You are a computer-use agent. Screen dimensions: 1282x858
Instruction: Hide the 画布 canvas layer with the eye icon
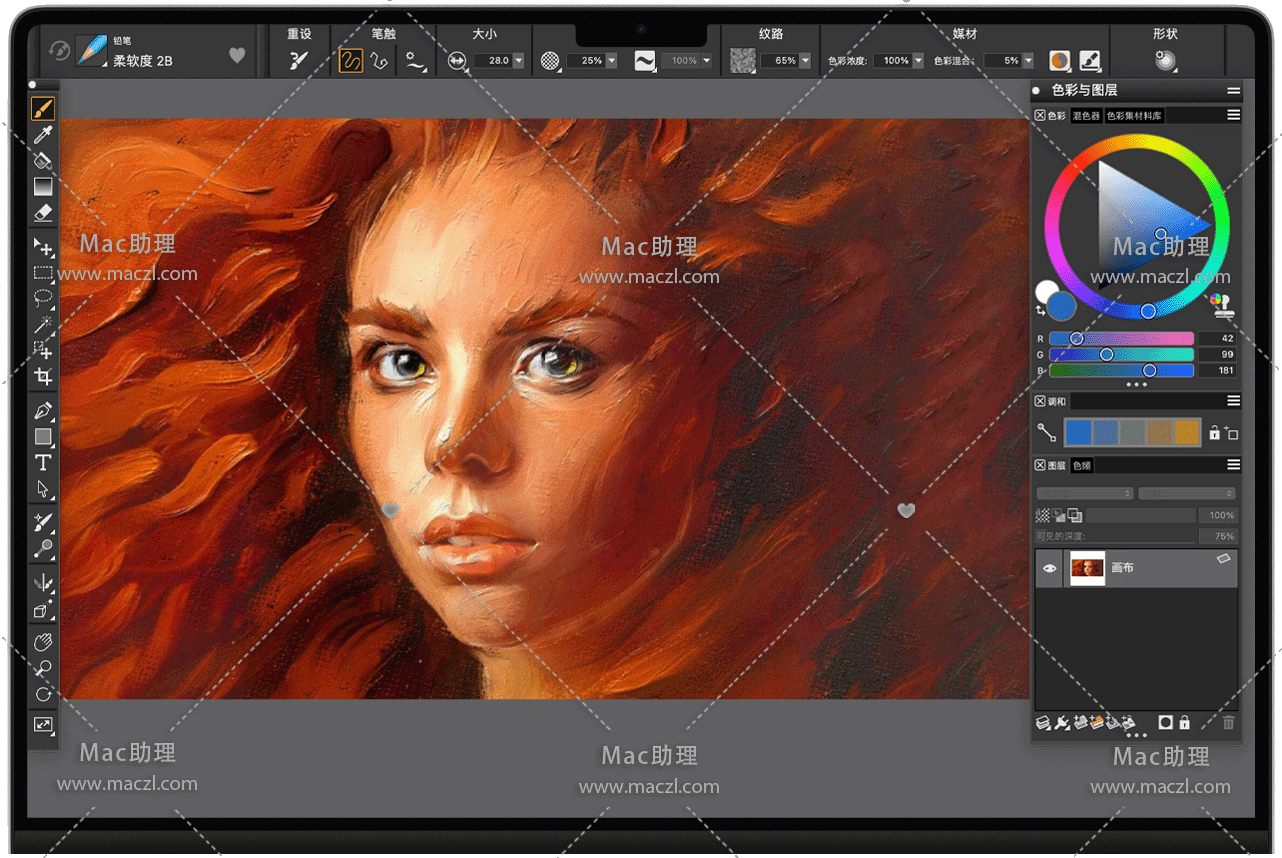(1049, 568)
